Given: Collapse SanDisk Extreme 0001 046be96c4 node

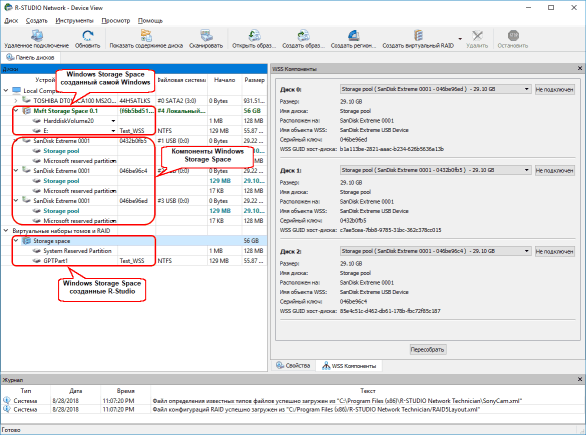Looking at the screenshot, I should [16, 170].
